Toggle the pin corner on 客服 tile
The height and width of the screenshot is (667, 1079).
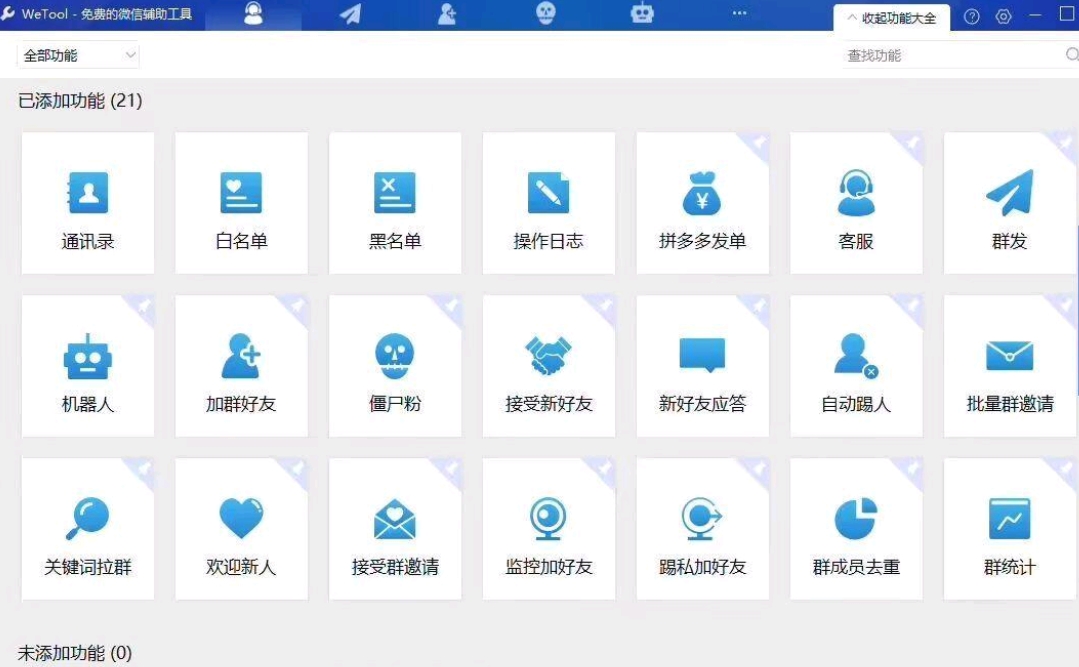(x=912, y=143)
